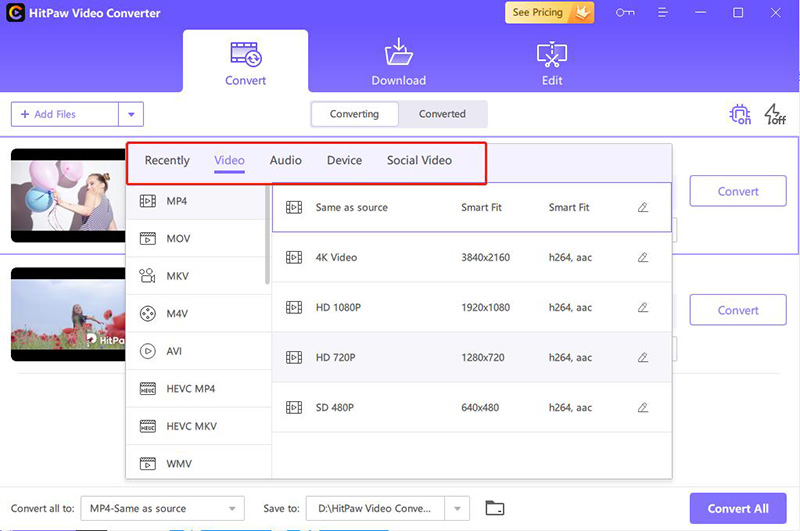This screenshot has height=531, width=800.
Task: Choose MP4 format in the list
Action: point(198,201)
